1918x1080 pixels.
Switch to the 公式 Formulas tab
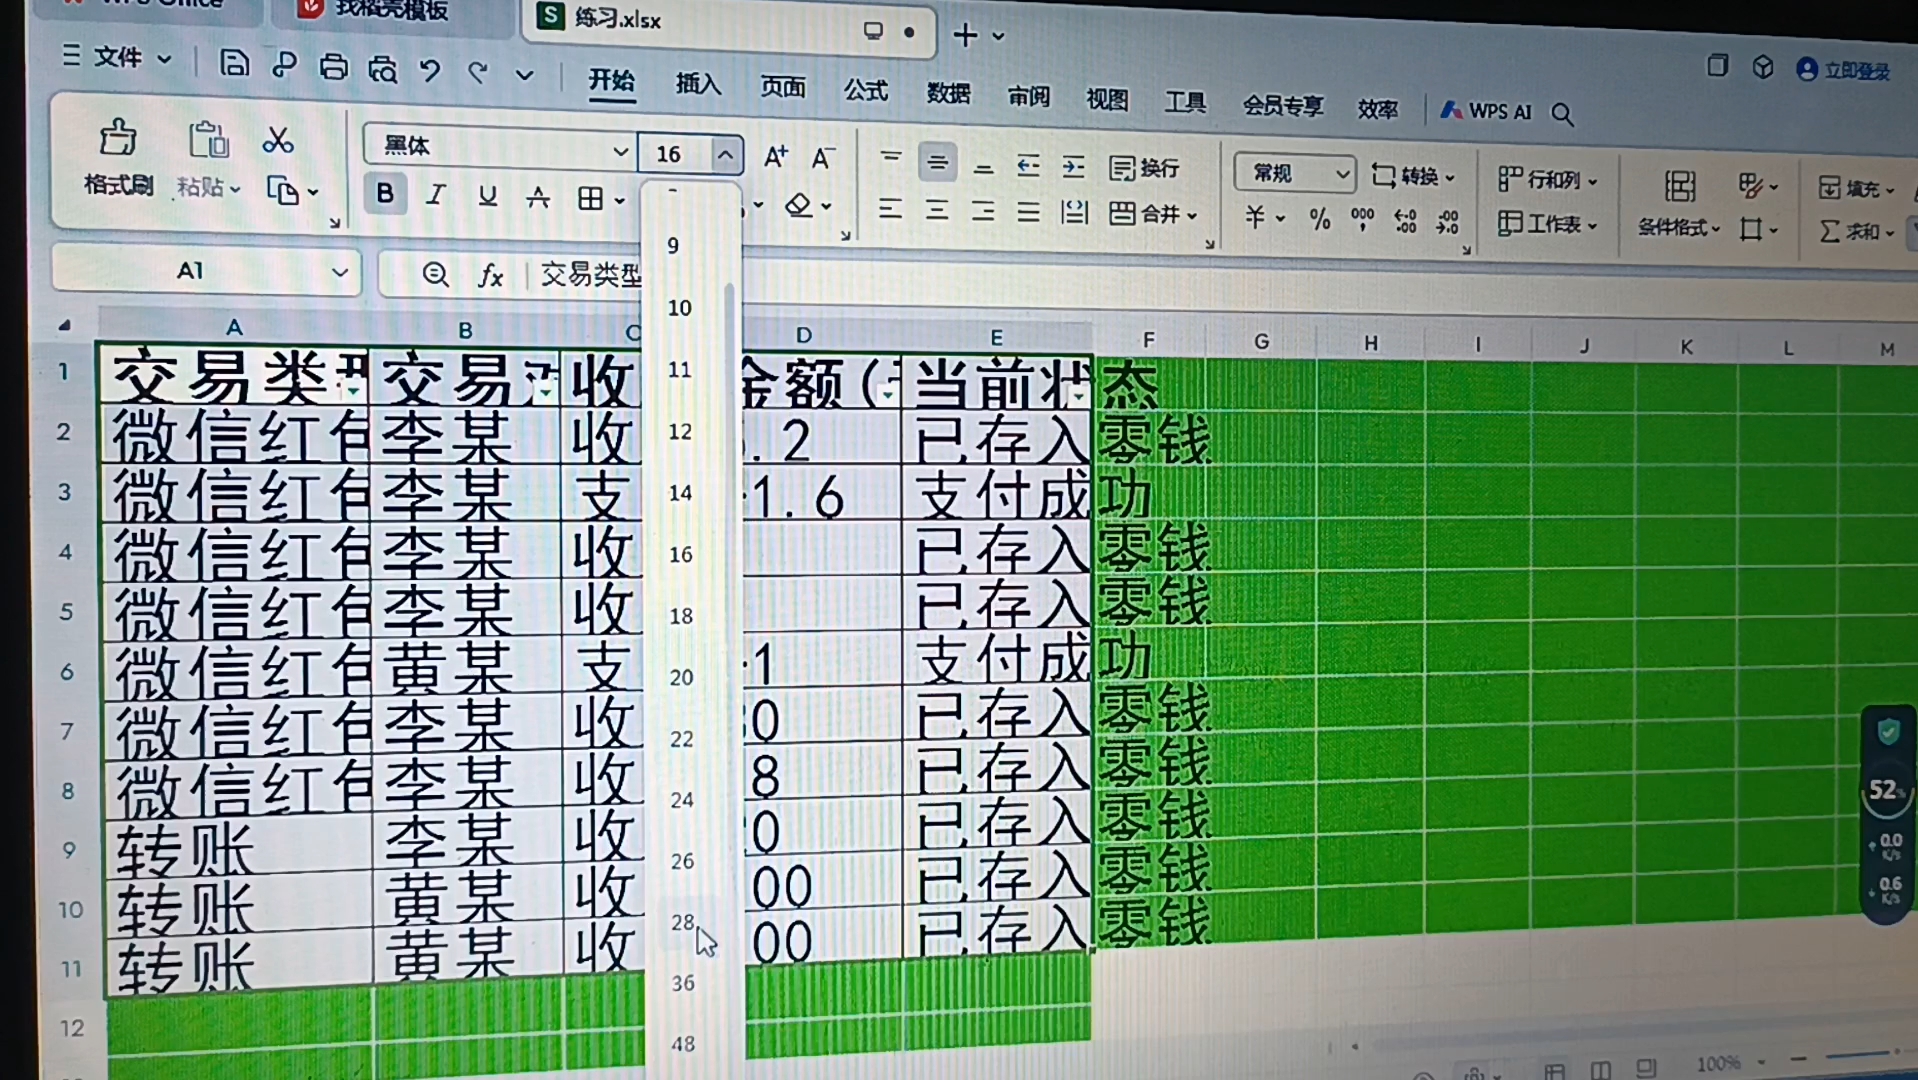[865, 90]
